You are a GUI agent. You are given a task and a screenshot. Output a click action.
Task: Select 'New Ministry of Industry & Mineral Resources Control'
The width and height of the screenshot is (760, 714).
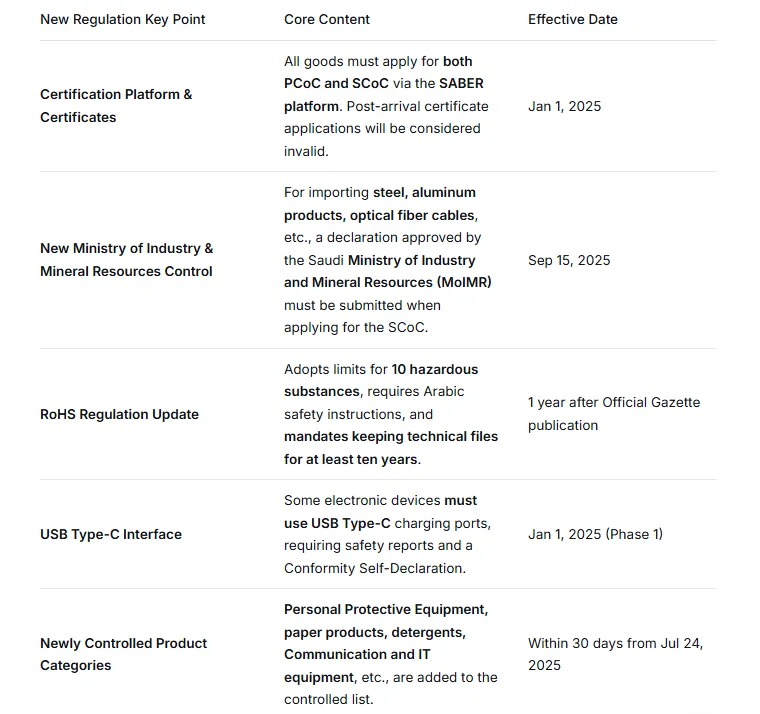coord(126,260)
